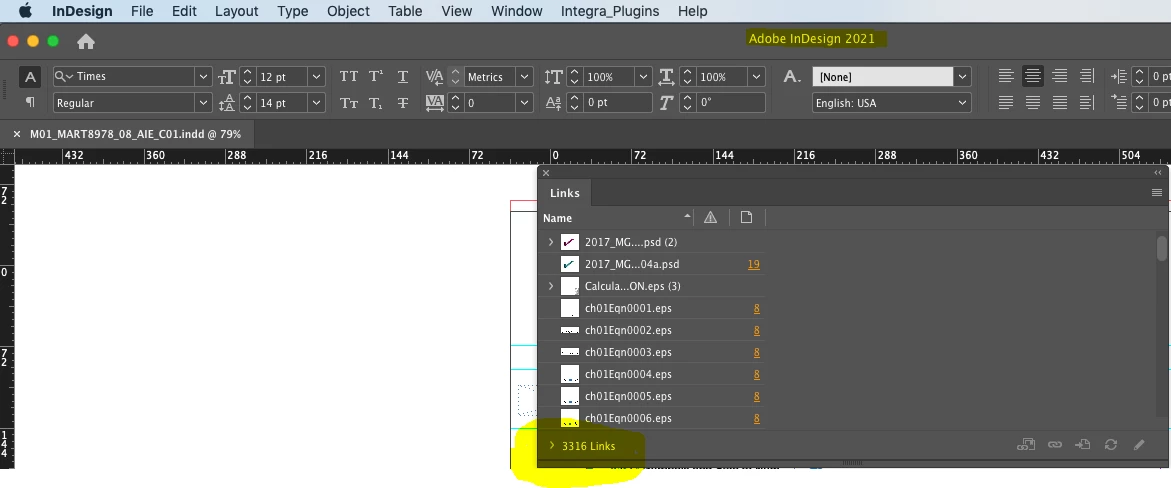Toggle Small Caps formatting
The height and width of the screenshot is (488, 1171).
(x=349, y=102)
